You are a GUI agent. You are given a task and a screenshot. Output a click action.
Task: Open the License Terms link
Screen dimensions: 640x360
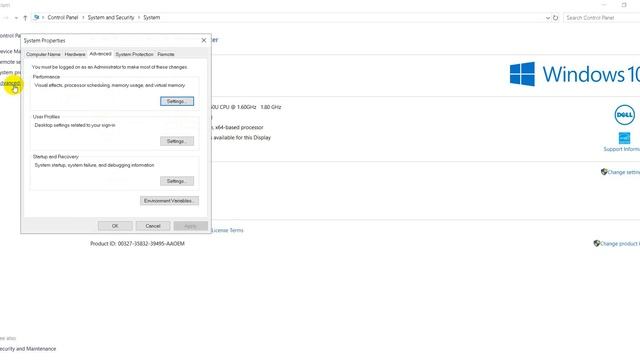click(227, 230)
